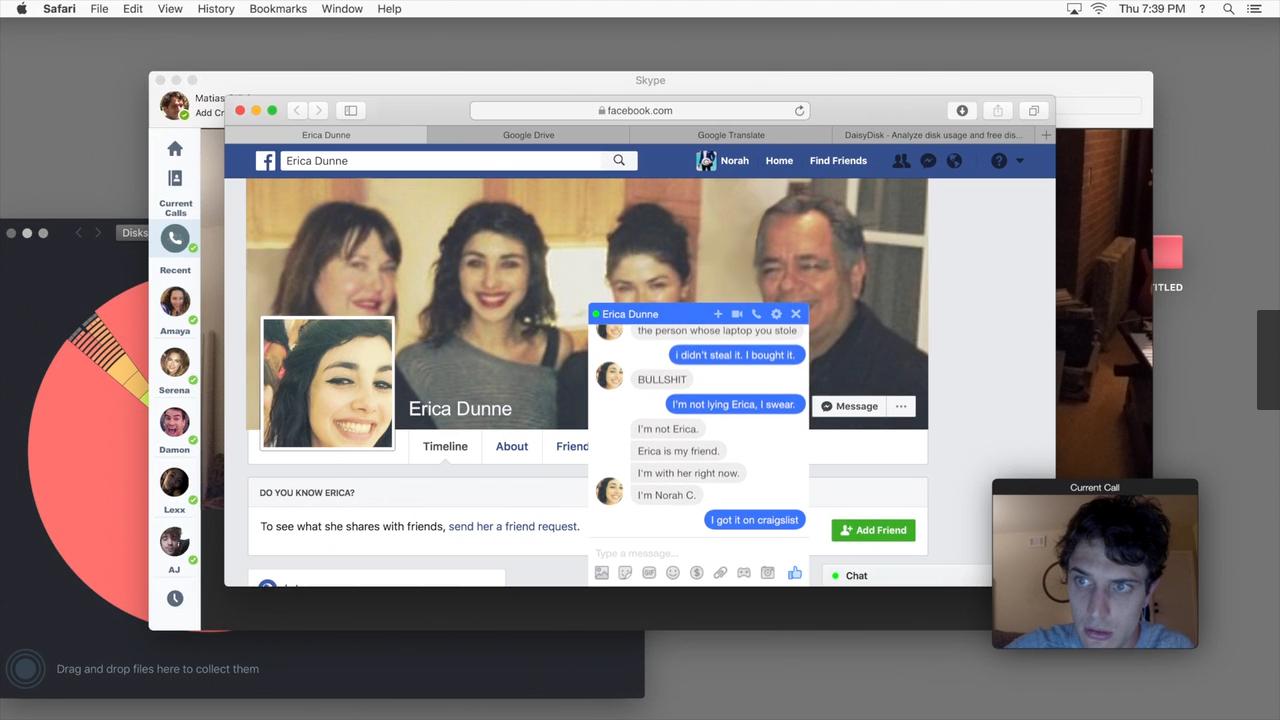Image resolution: width=1280 pixels, height=720 pixels.
Task: Open the emoji picker in chat
Action: pyautogui.click(x=673, y=573)
